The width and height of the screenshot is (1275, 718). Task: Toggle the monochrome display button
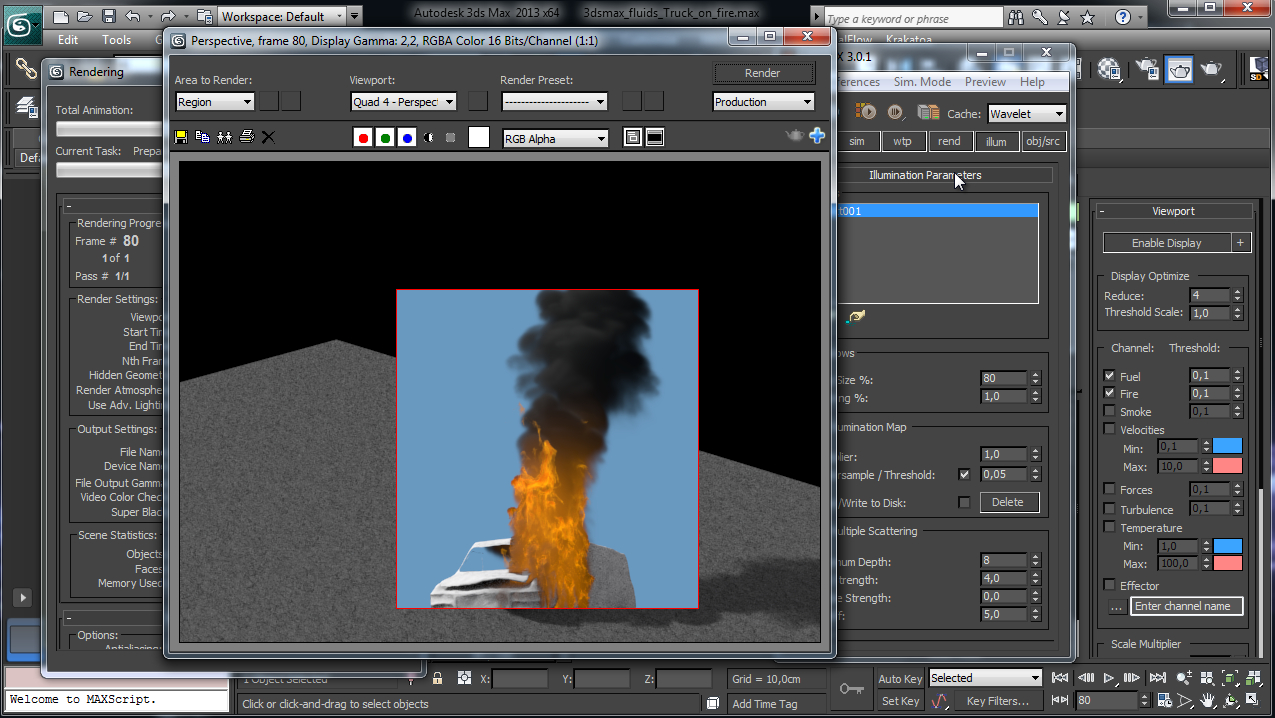451,138
